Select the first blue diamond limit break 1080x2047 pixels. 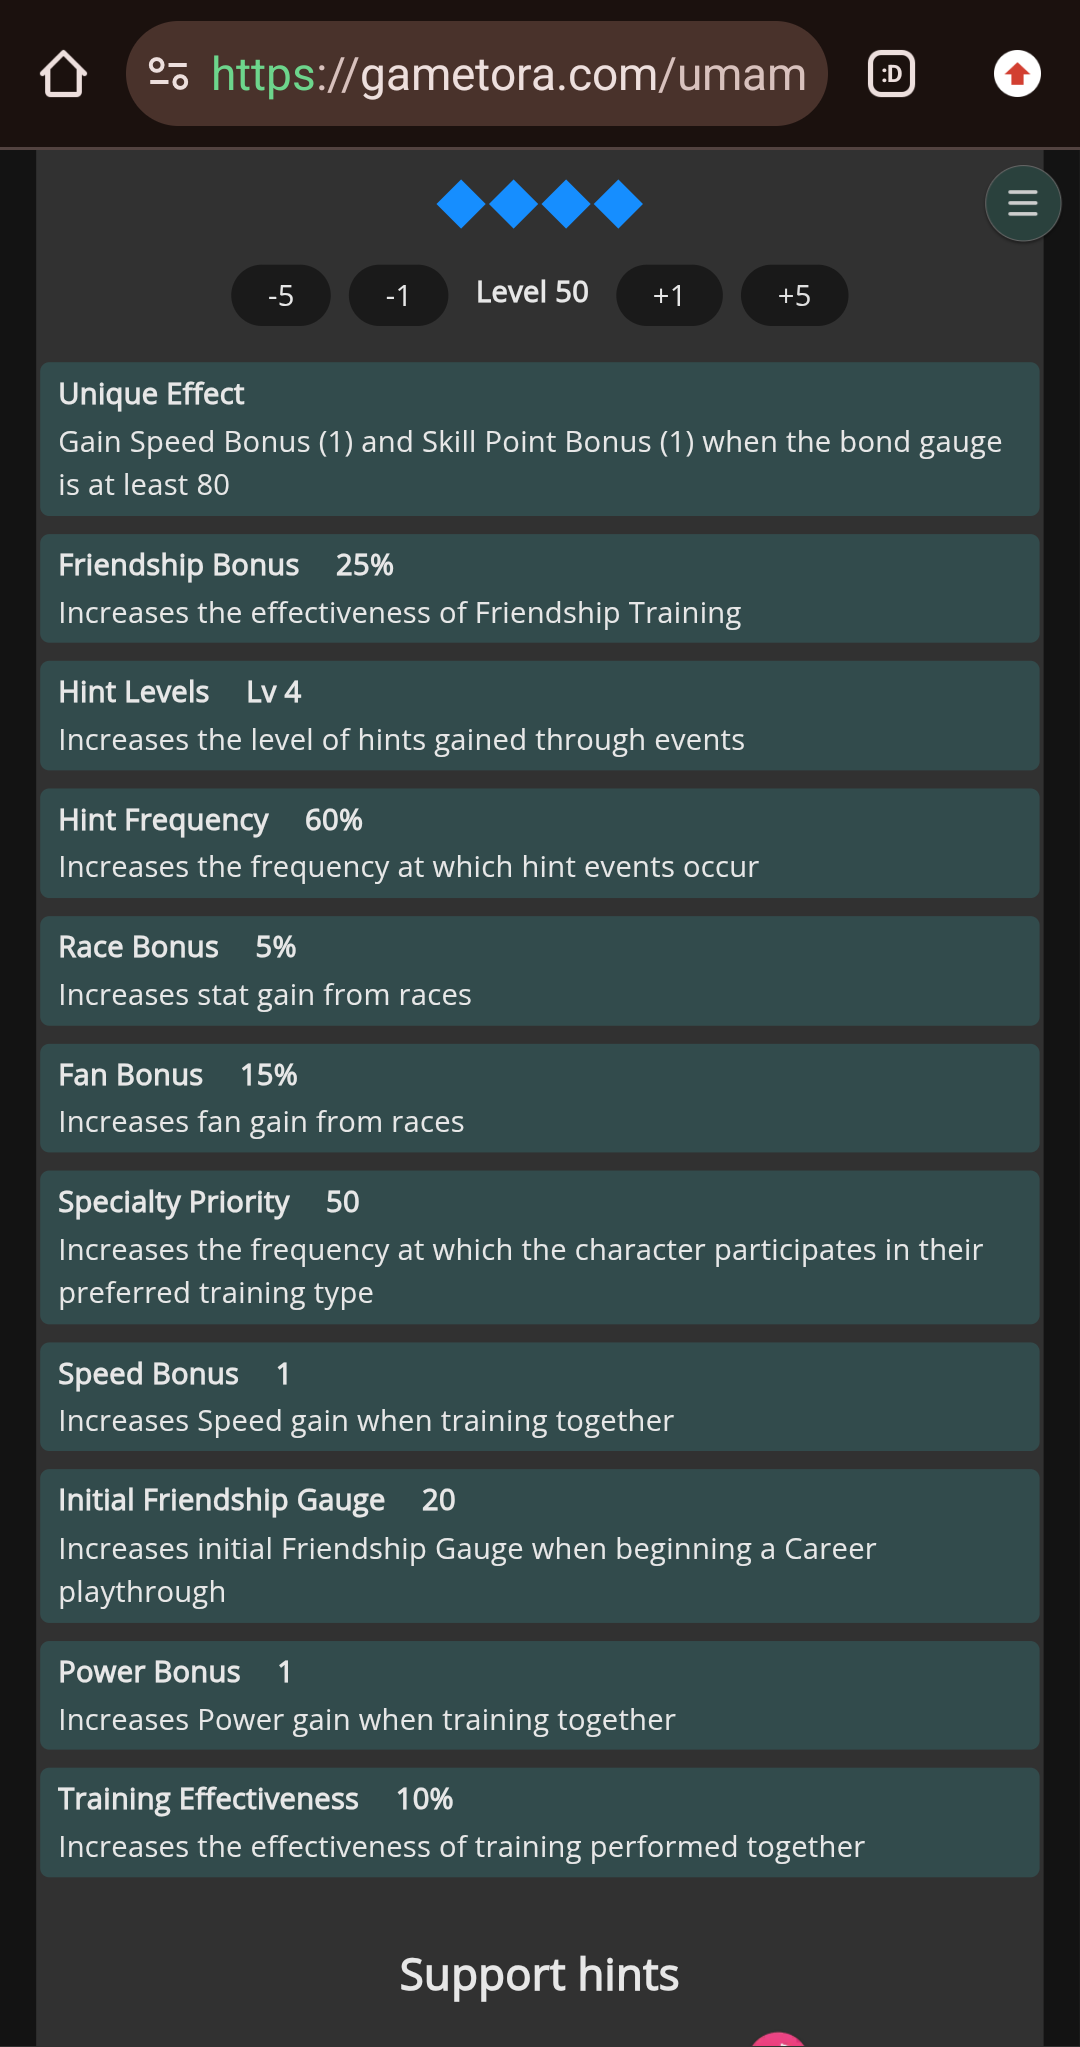pyautogui.click(x=461, y=204)
